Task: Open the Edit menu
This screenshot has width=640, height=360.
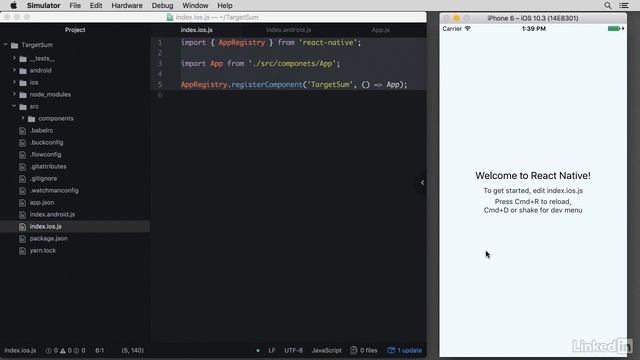Action: pyautogui.click(x=96, y=5)
